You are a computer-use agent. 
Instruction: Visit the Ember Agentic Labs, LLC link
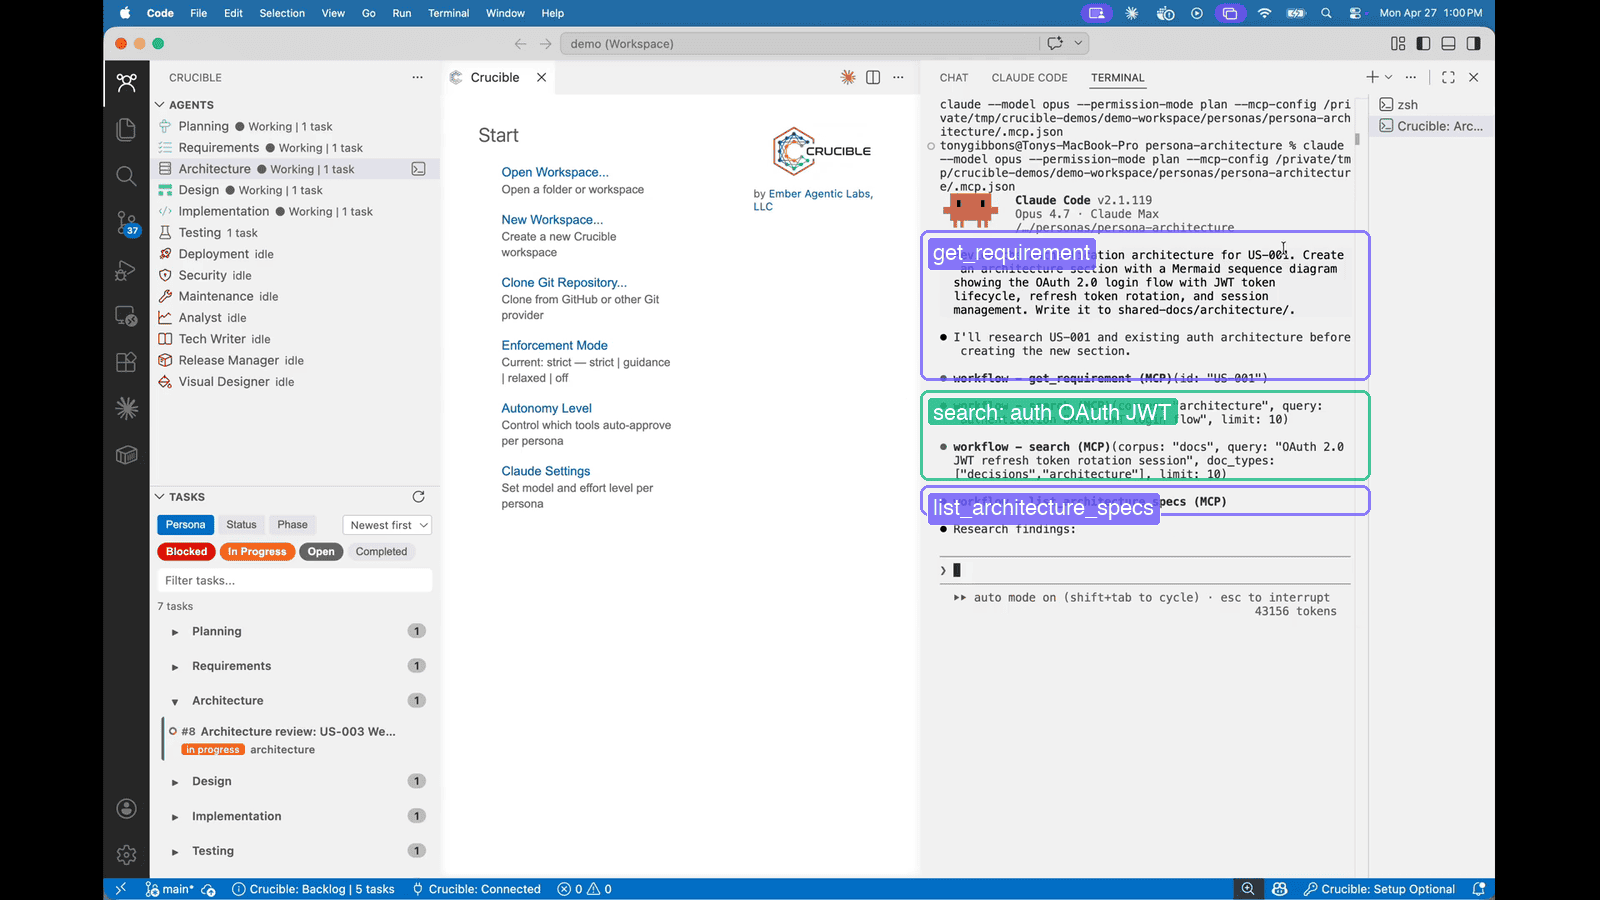813,200
